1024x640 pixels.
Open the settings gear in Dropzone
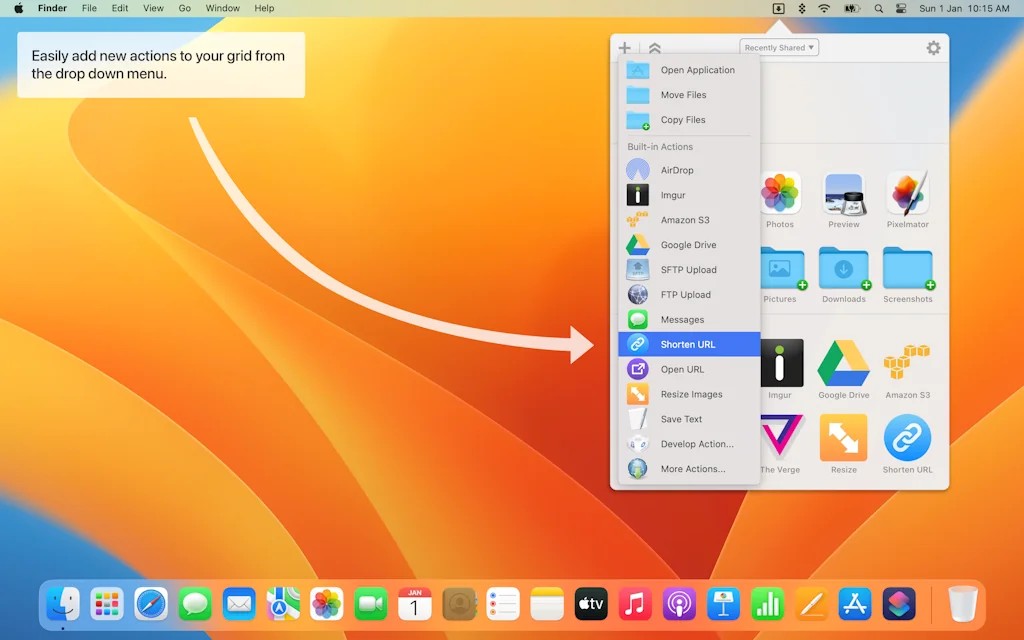[933, 48]
